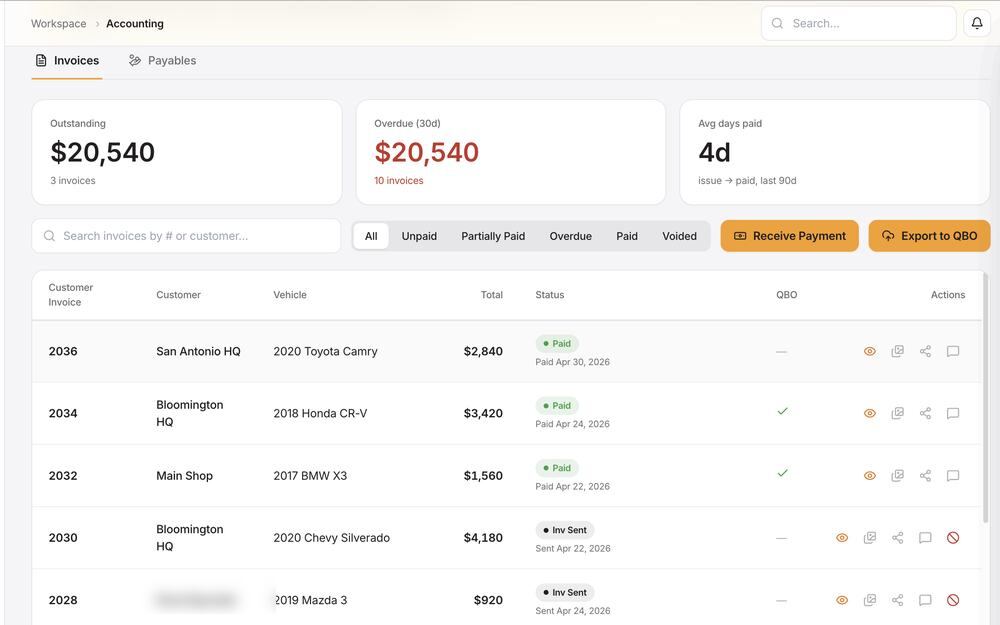This screenshot has width=1000, height=625.
Task: Click invoice number 2036
Action: [63, 351]
